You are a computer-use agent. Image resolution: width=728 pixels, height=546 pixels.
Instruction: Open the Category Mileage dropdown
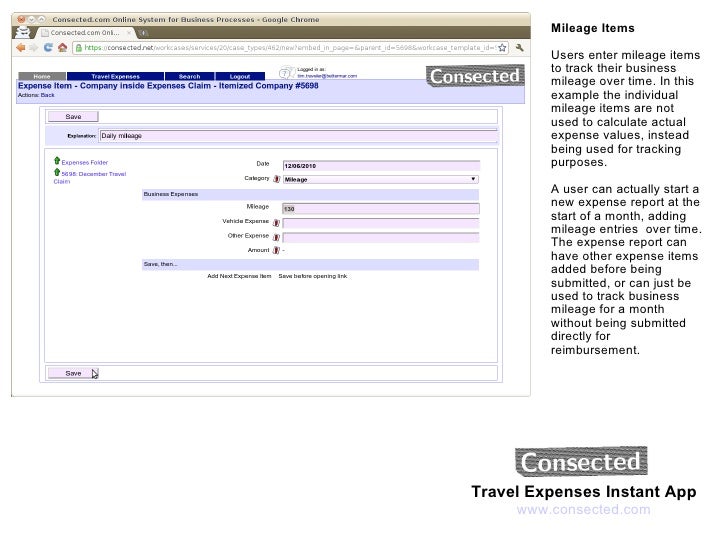(x=381, y=179)
